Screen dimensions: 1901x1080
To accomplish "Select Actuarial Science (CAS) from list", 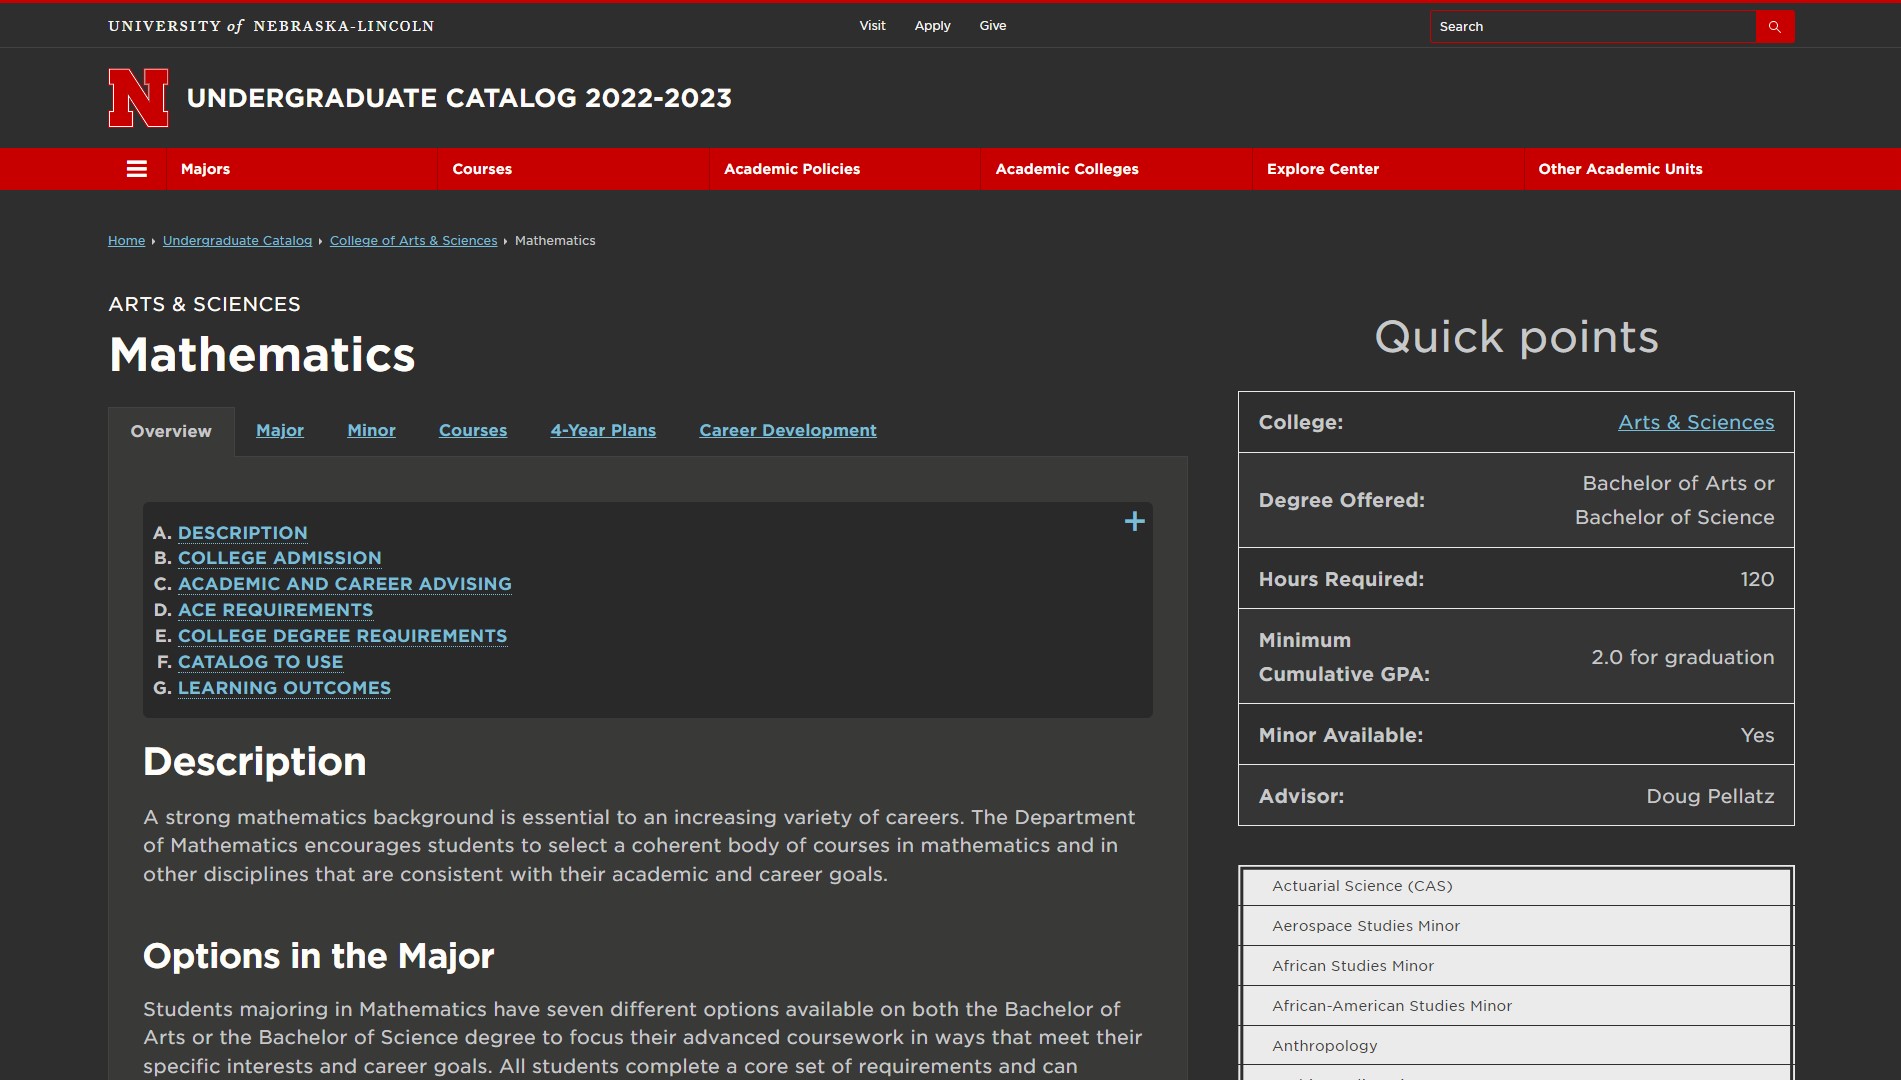I will [1362, 886].
